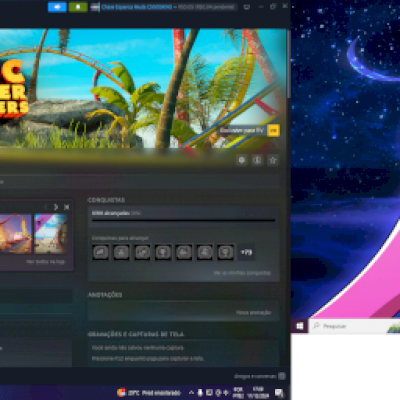Click the GRAVAÇÕES E CAPTURAS DE TELA heading
The height and width of the screenshot is (400, 400).
pyautogui.click(x=136, y=334)
